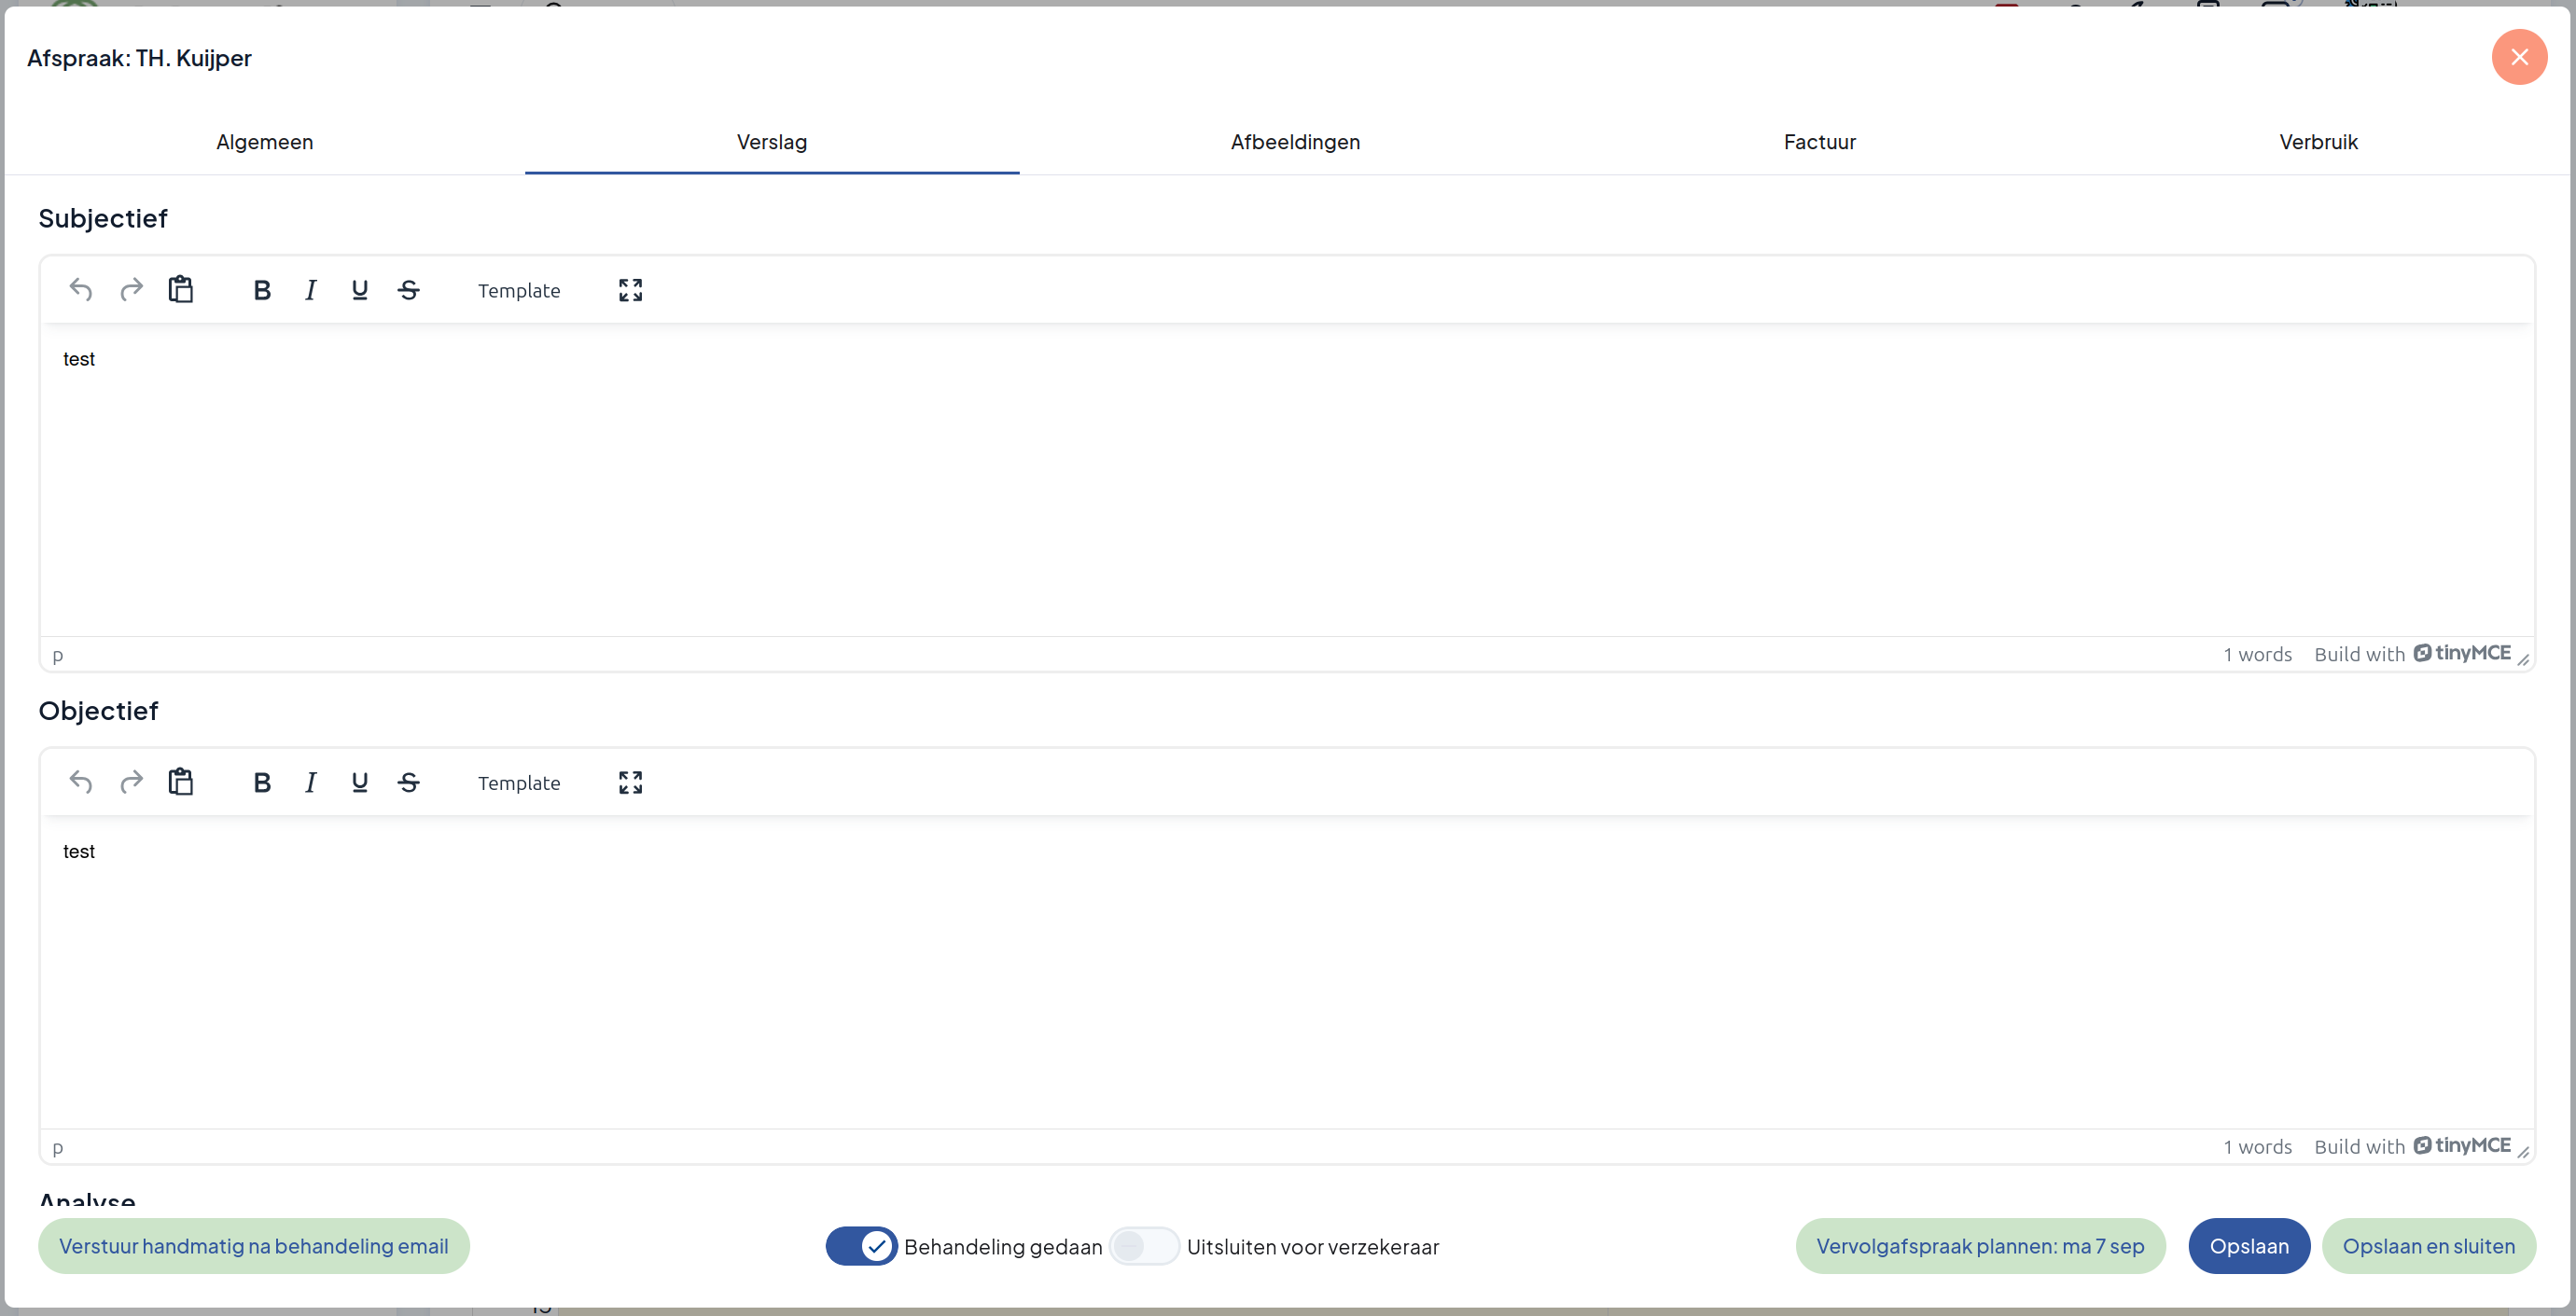Redo in the Subjectief editor

pos(131,290)
